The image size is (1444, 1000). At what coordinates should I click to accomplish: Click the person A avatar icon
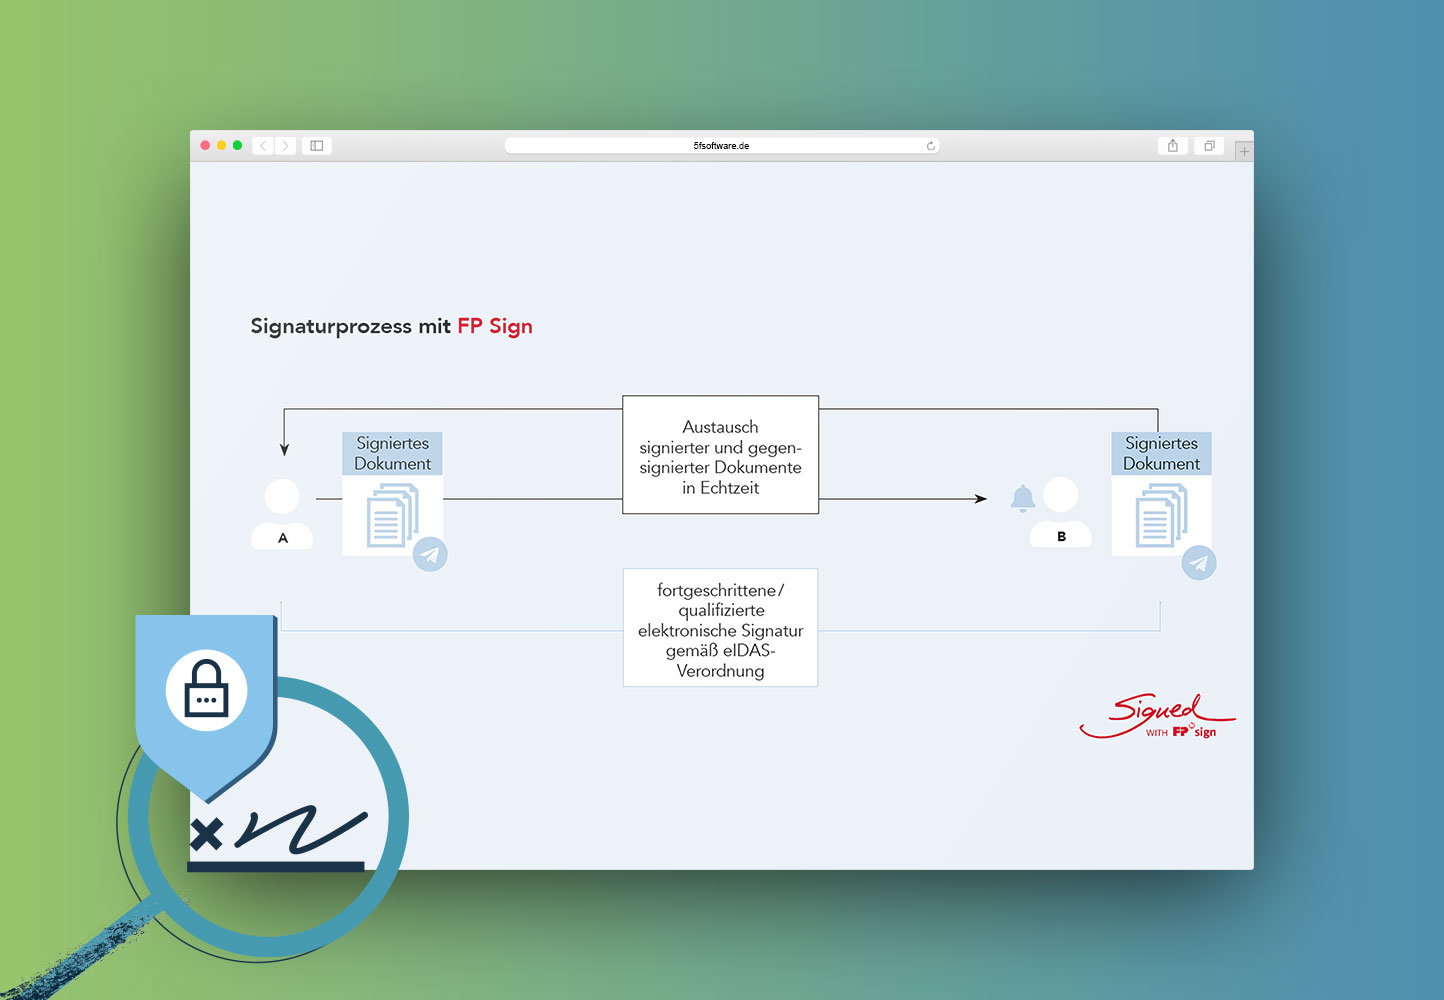coord(282,513)
